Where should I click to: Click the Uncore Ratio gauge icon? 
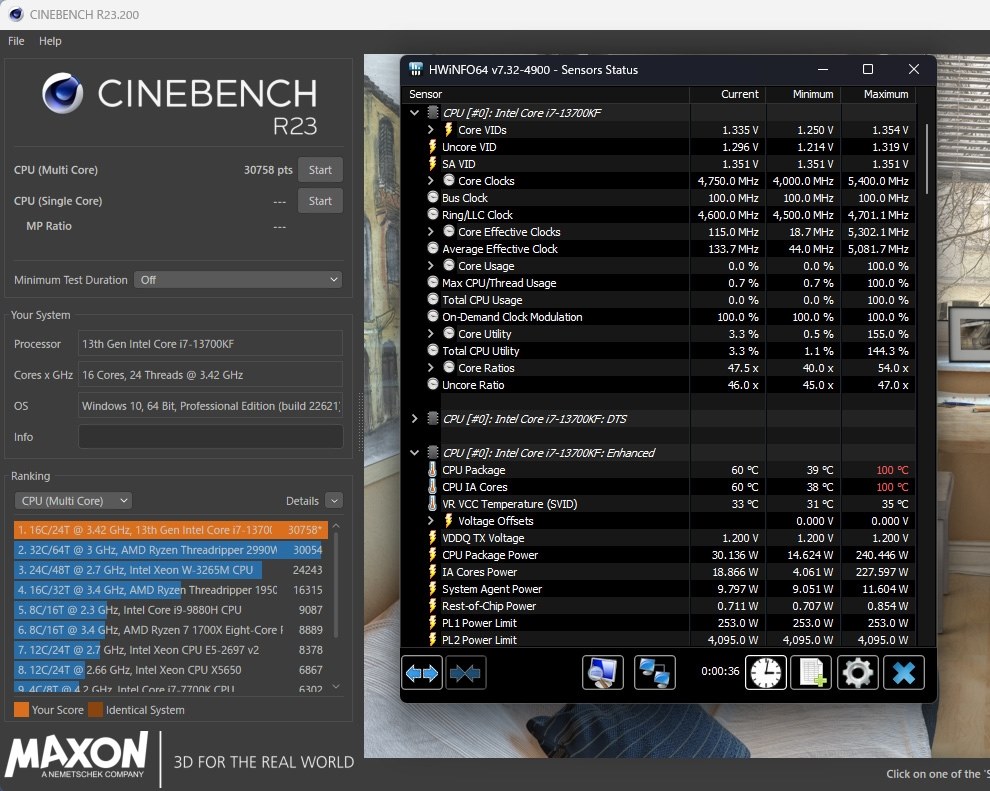[x=432, y=384]
